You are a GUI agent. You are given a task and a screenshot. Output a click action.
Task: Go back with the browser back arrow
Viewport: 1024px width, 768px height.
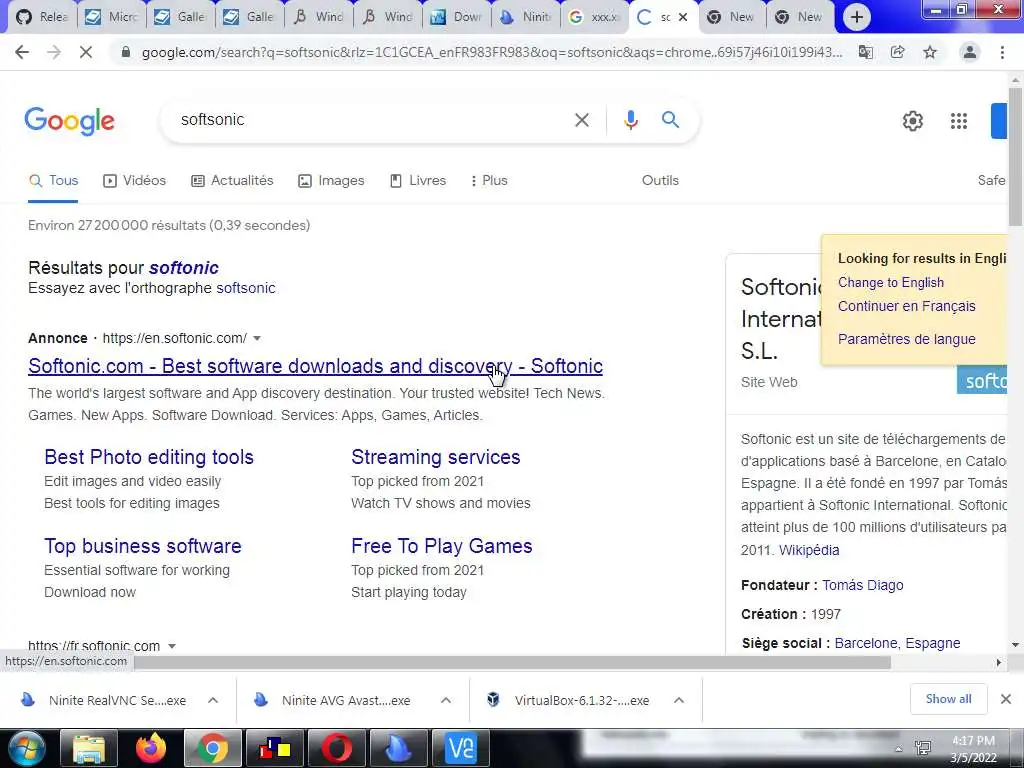pyautogui.click(x=22, y=52)
